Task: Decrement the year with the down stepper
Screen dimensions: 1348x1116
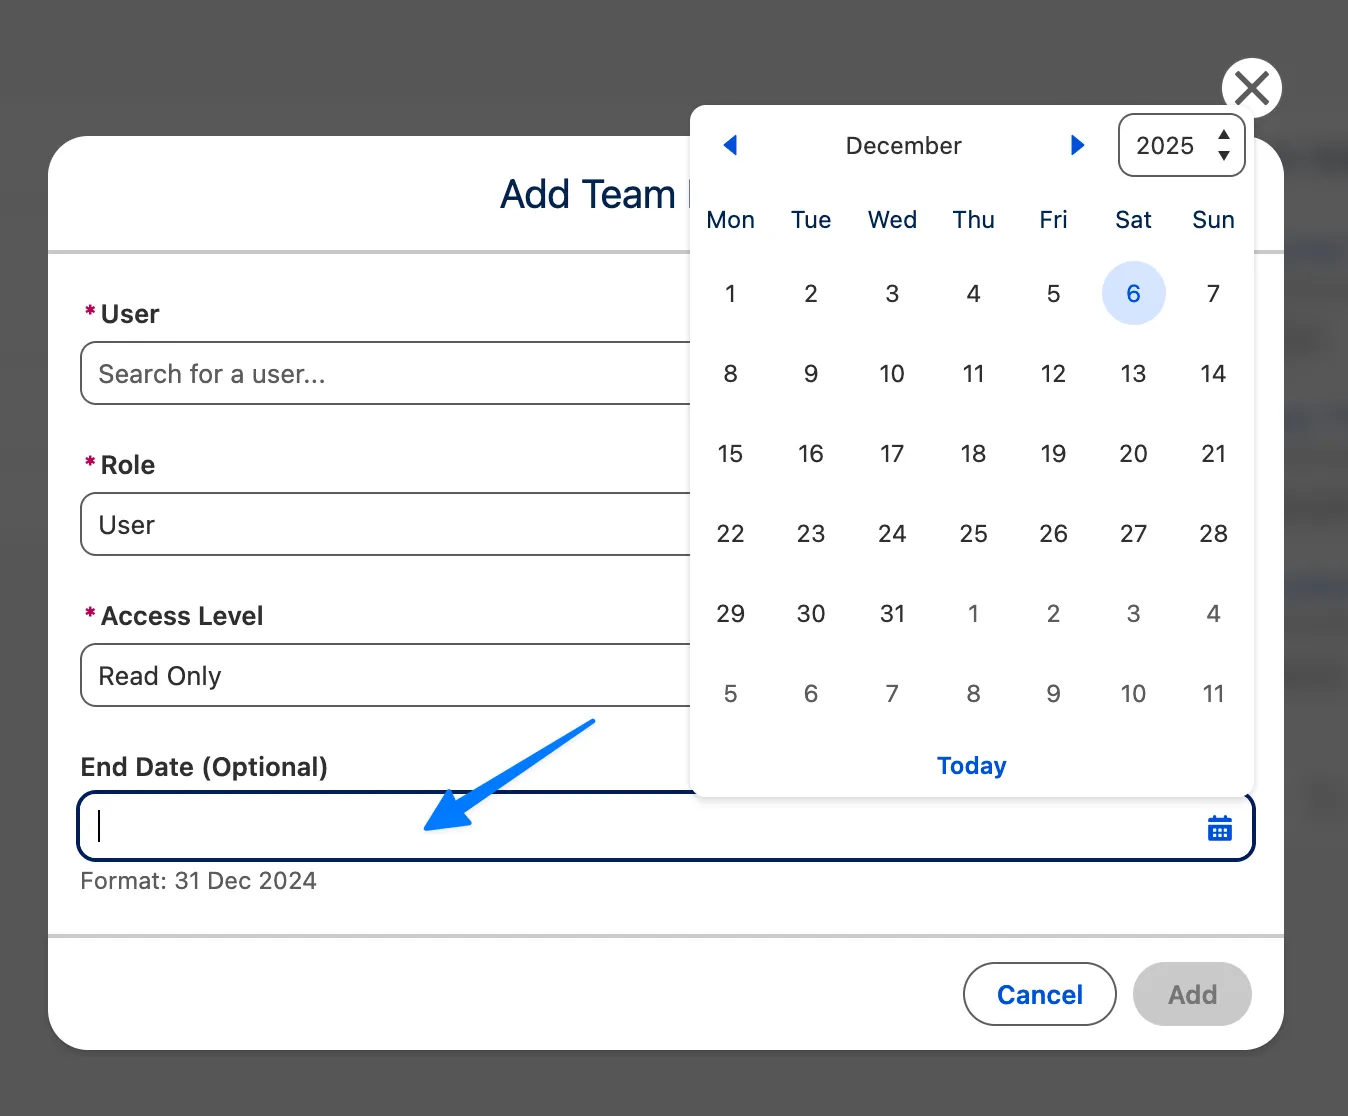Action: point(1224,156)
